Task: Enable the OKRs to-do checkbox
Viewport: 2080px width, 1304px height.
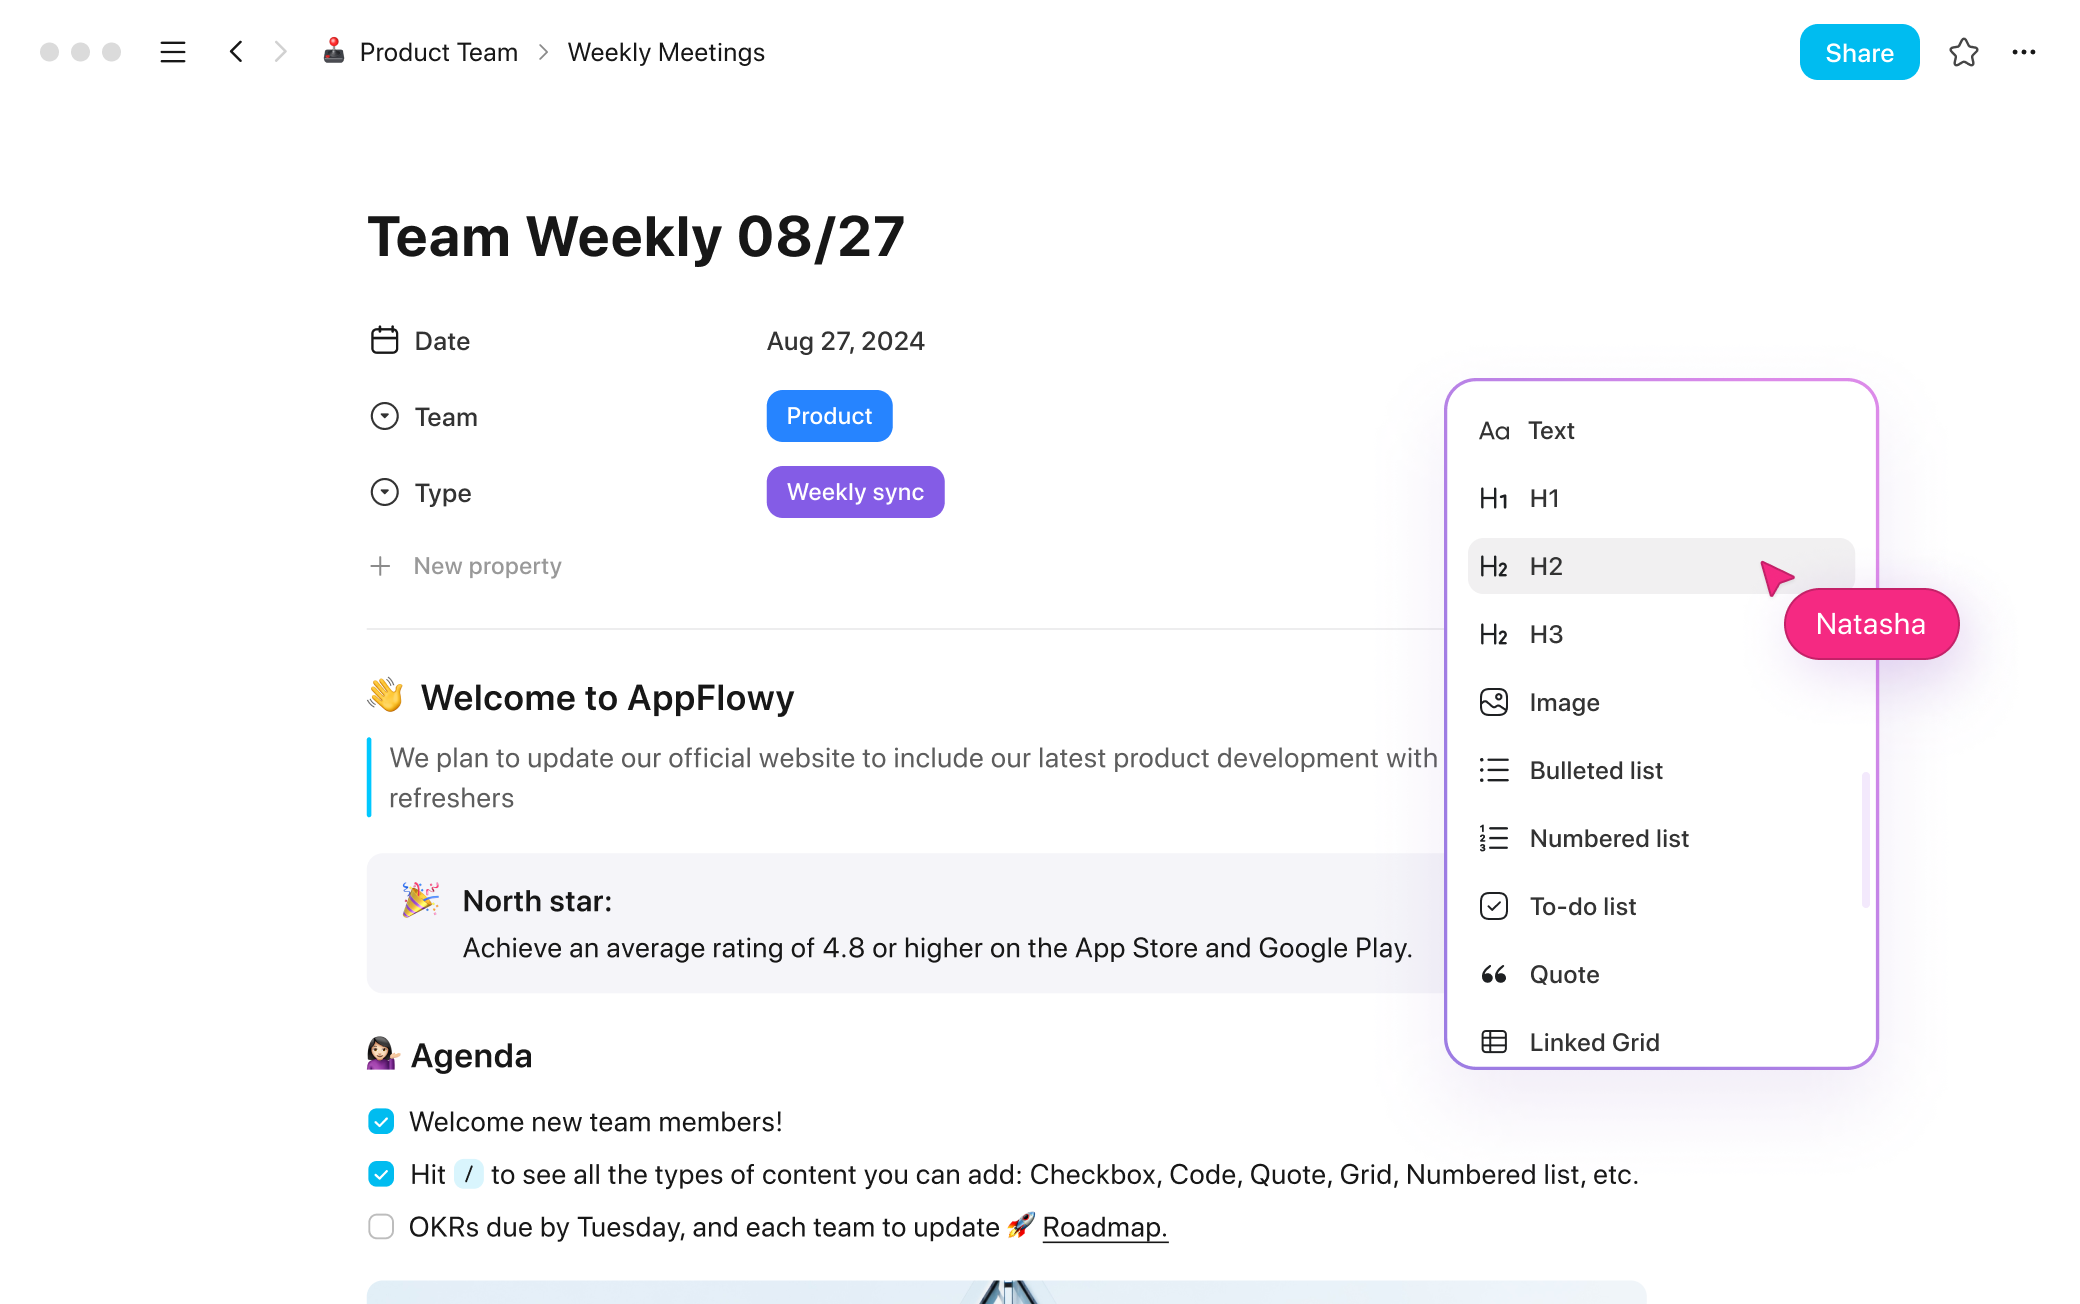Action: pos(381,1227)
